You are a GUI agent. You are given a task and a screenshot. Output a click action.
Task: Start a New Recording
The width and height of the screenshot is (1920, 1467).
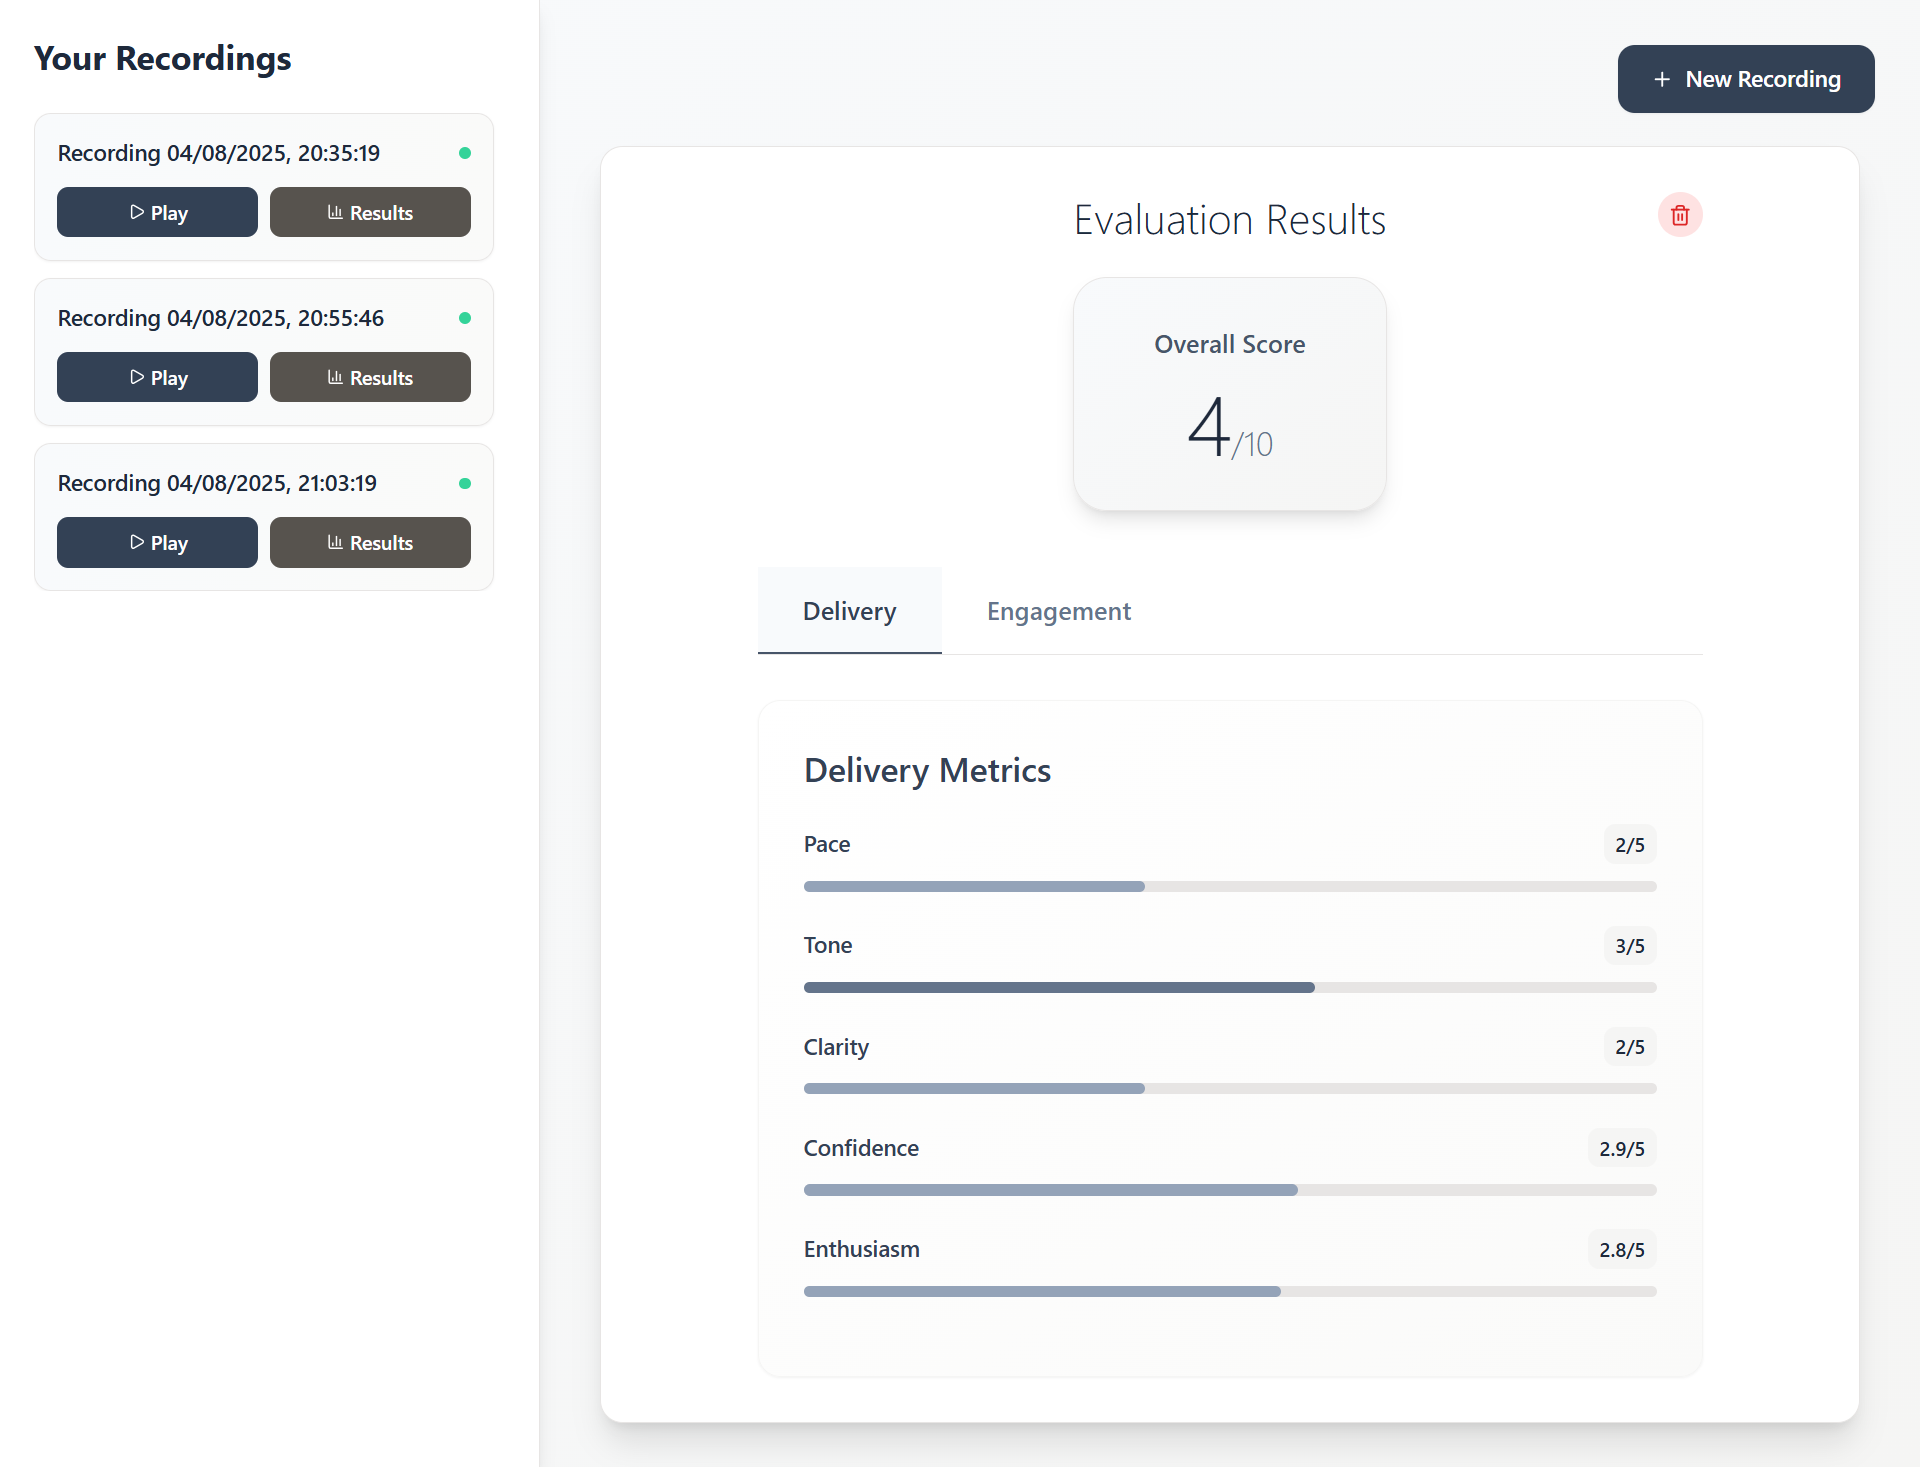point(1745,79)
